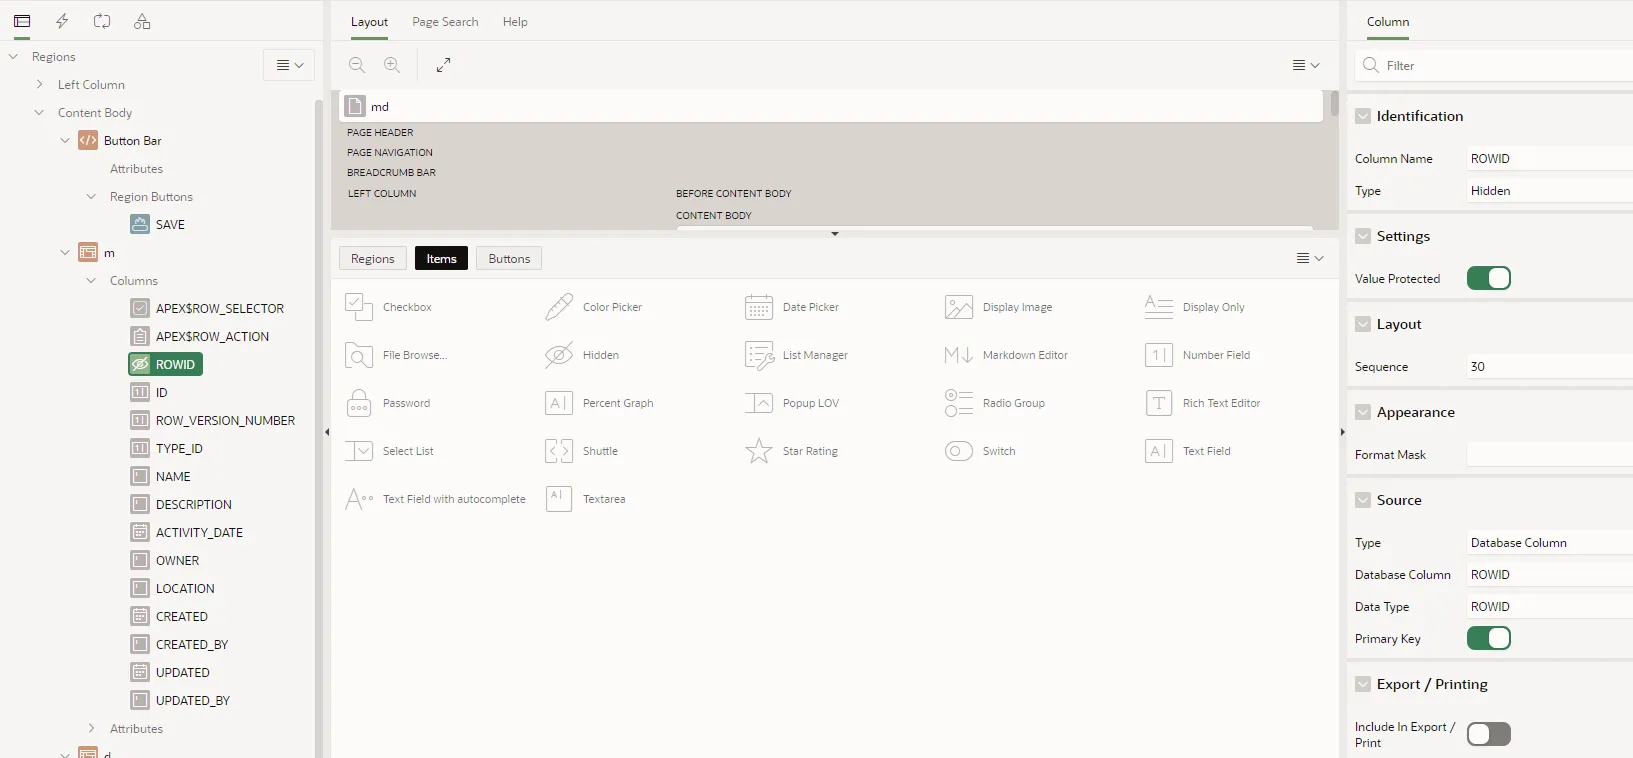Image resolution: width=1633 pixels, height=758 pixels.
Task: Click the Format Mask input field
Action: (x=1550, y=455)
